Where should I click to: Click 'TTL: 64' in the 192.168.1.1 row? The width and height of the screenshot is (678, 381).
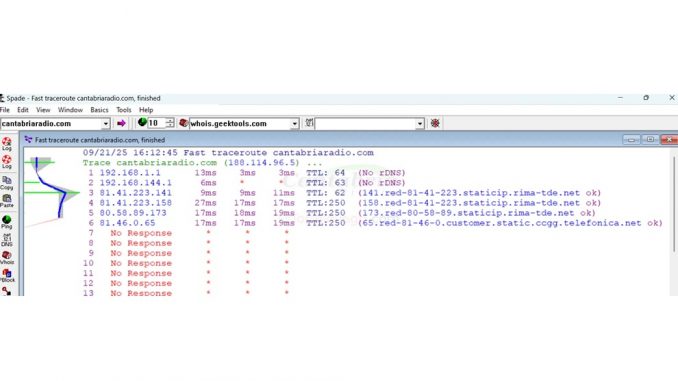(x=326, y=173)
